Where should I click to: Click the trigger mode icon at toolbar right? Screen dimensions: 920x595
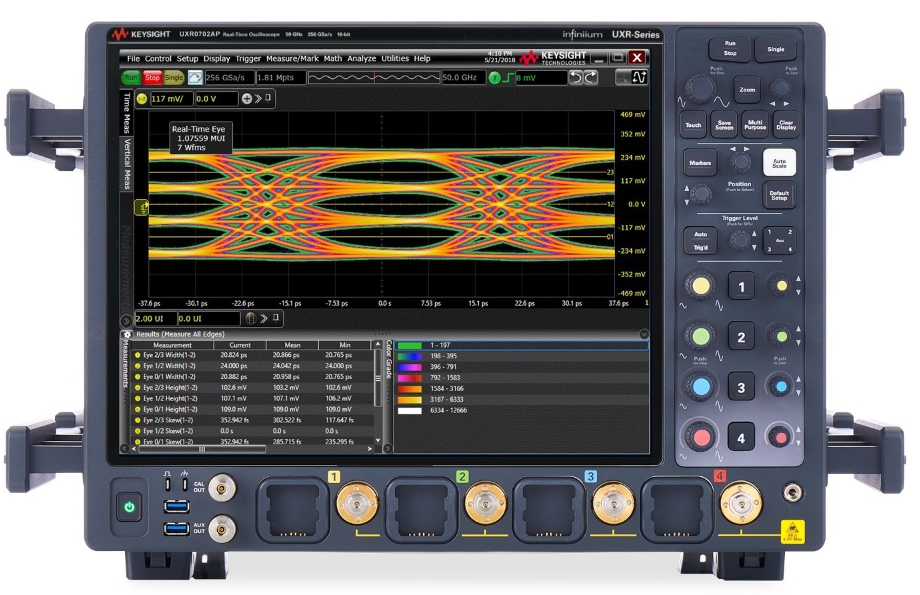(639, 78)
